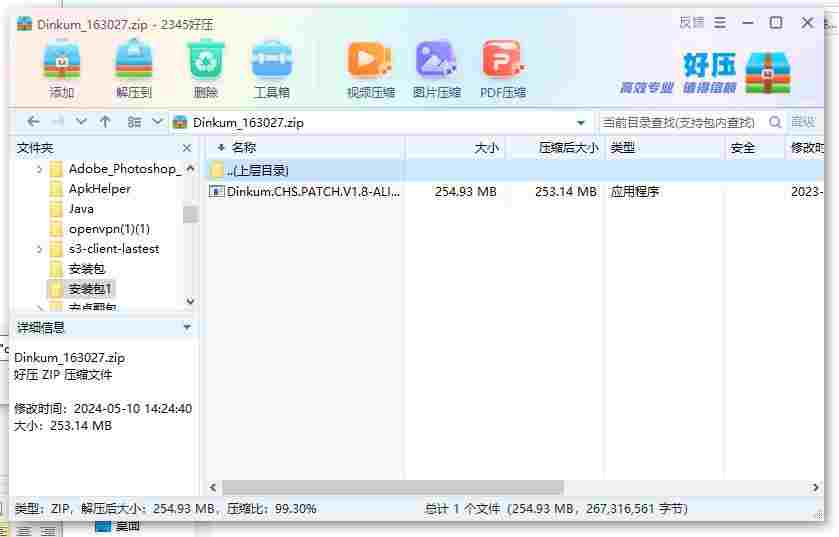Select the openvpn(1)(1) folder

pyautogui.click(x=109, y=229)
